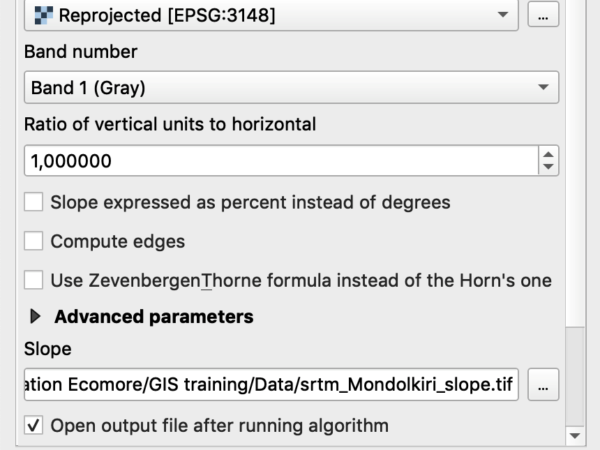The width and height of the screenshot is (600, 450).
Task: Open the Band 1 (Gray) dropdown
Action: pyautogui.click(x=291, y=87)
